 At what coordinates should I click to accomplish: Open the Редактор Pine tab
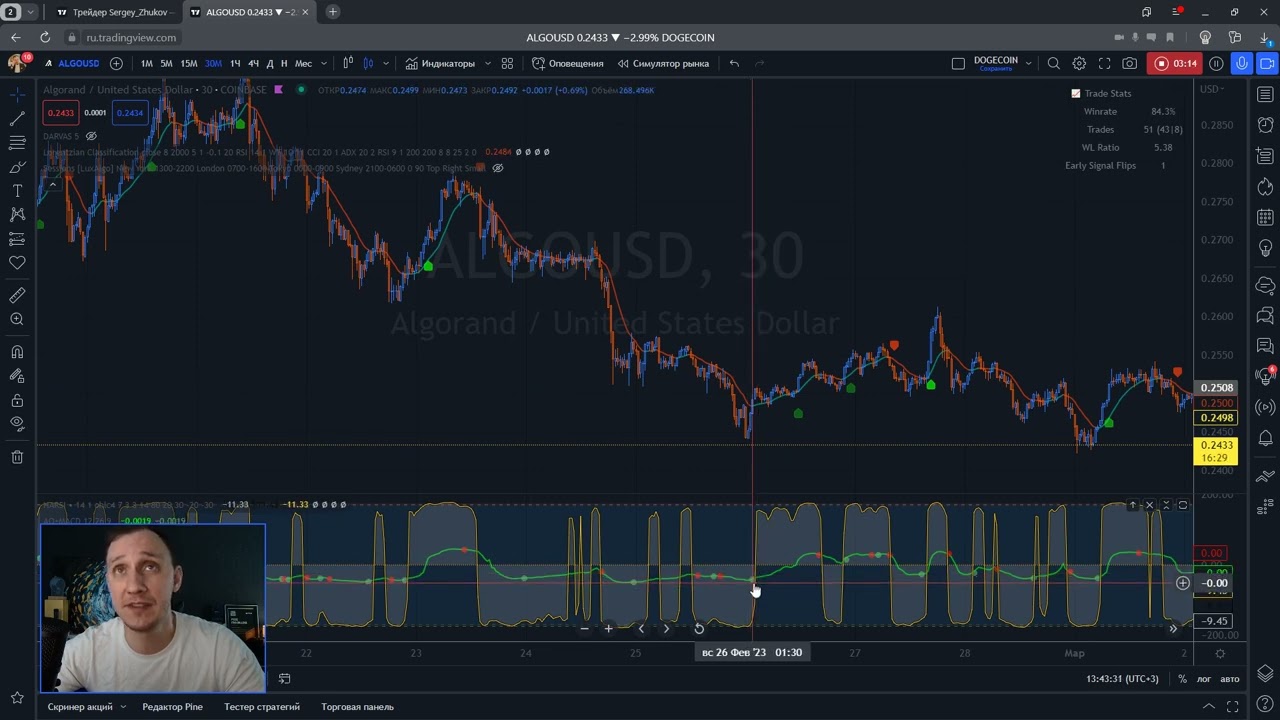click(172, 707)
